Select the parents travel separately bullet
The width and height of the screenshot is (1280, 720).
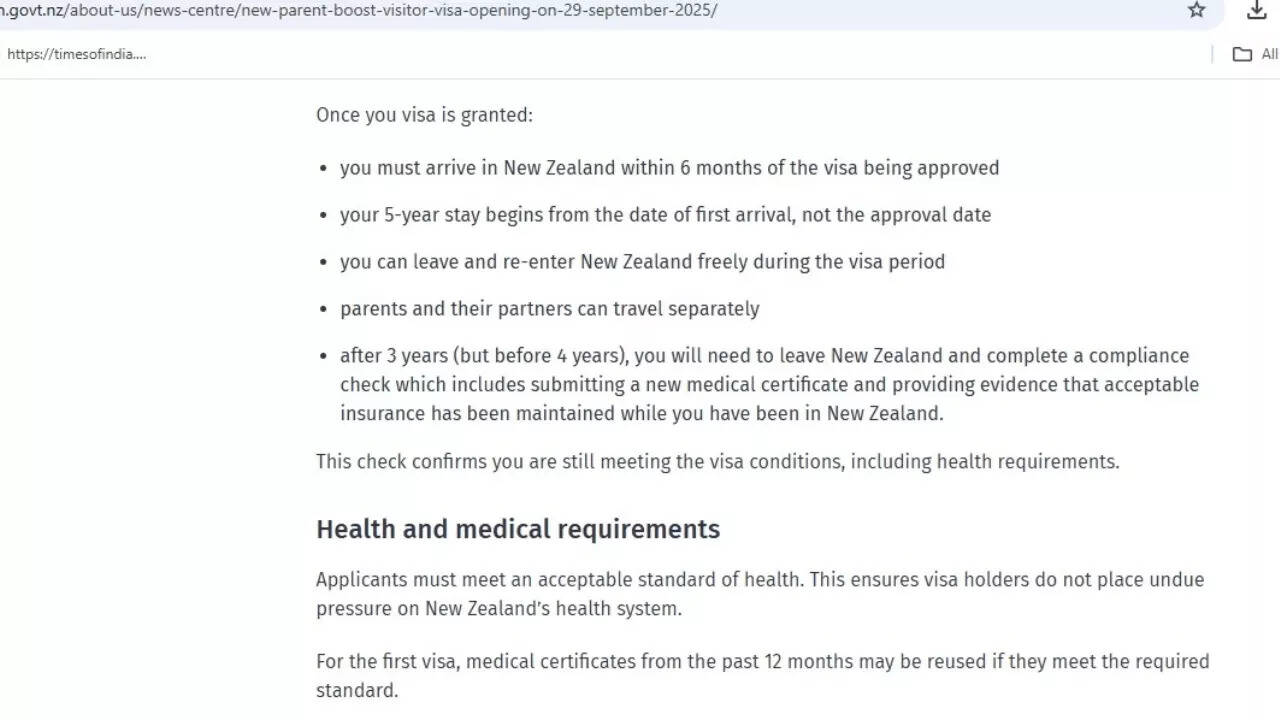click(549, 308)
